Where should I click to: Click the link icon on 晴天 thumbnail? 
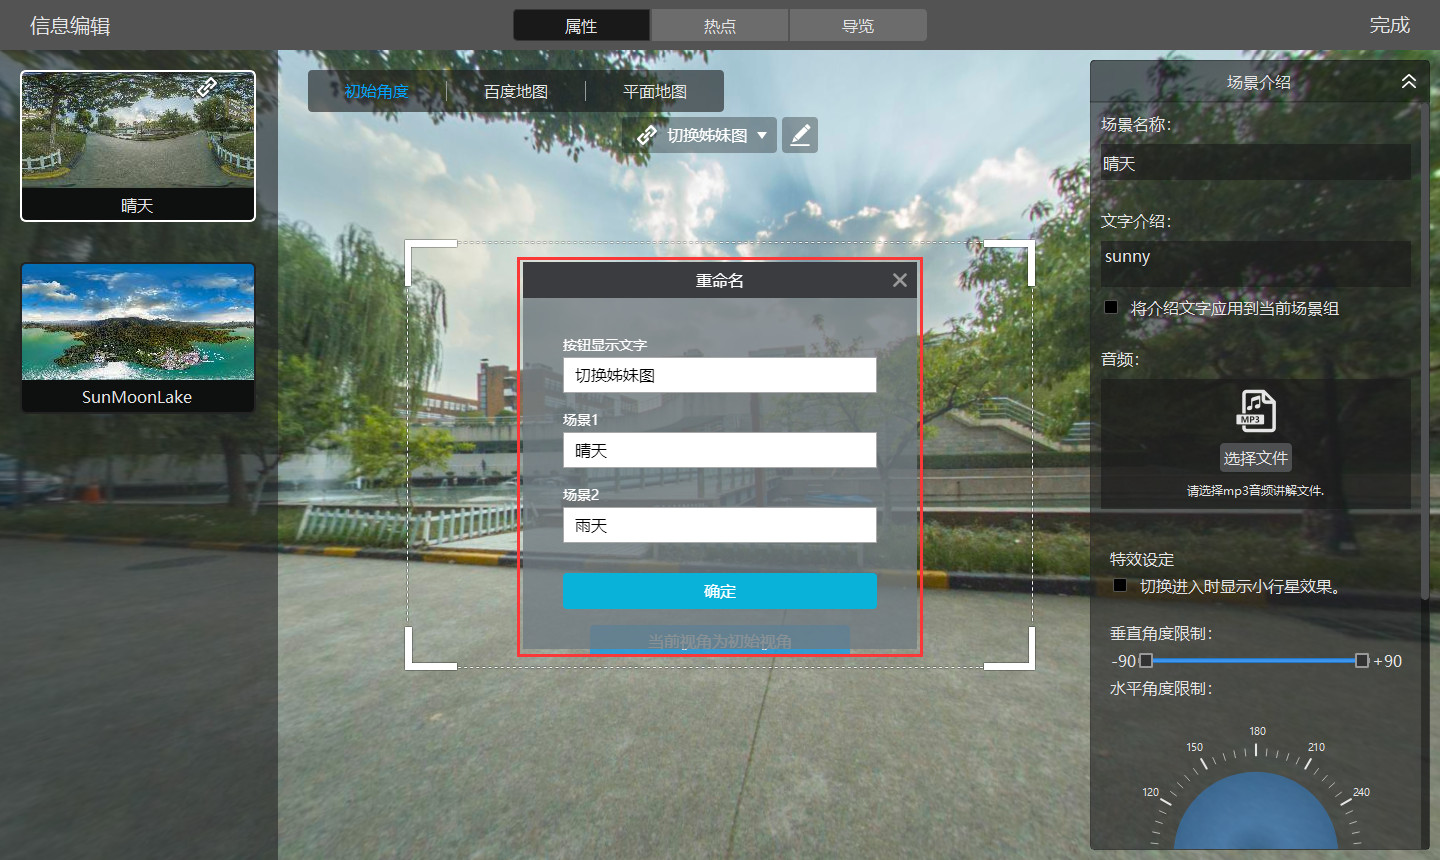click(207, 88)
